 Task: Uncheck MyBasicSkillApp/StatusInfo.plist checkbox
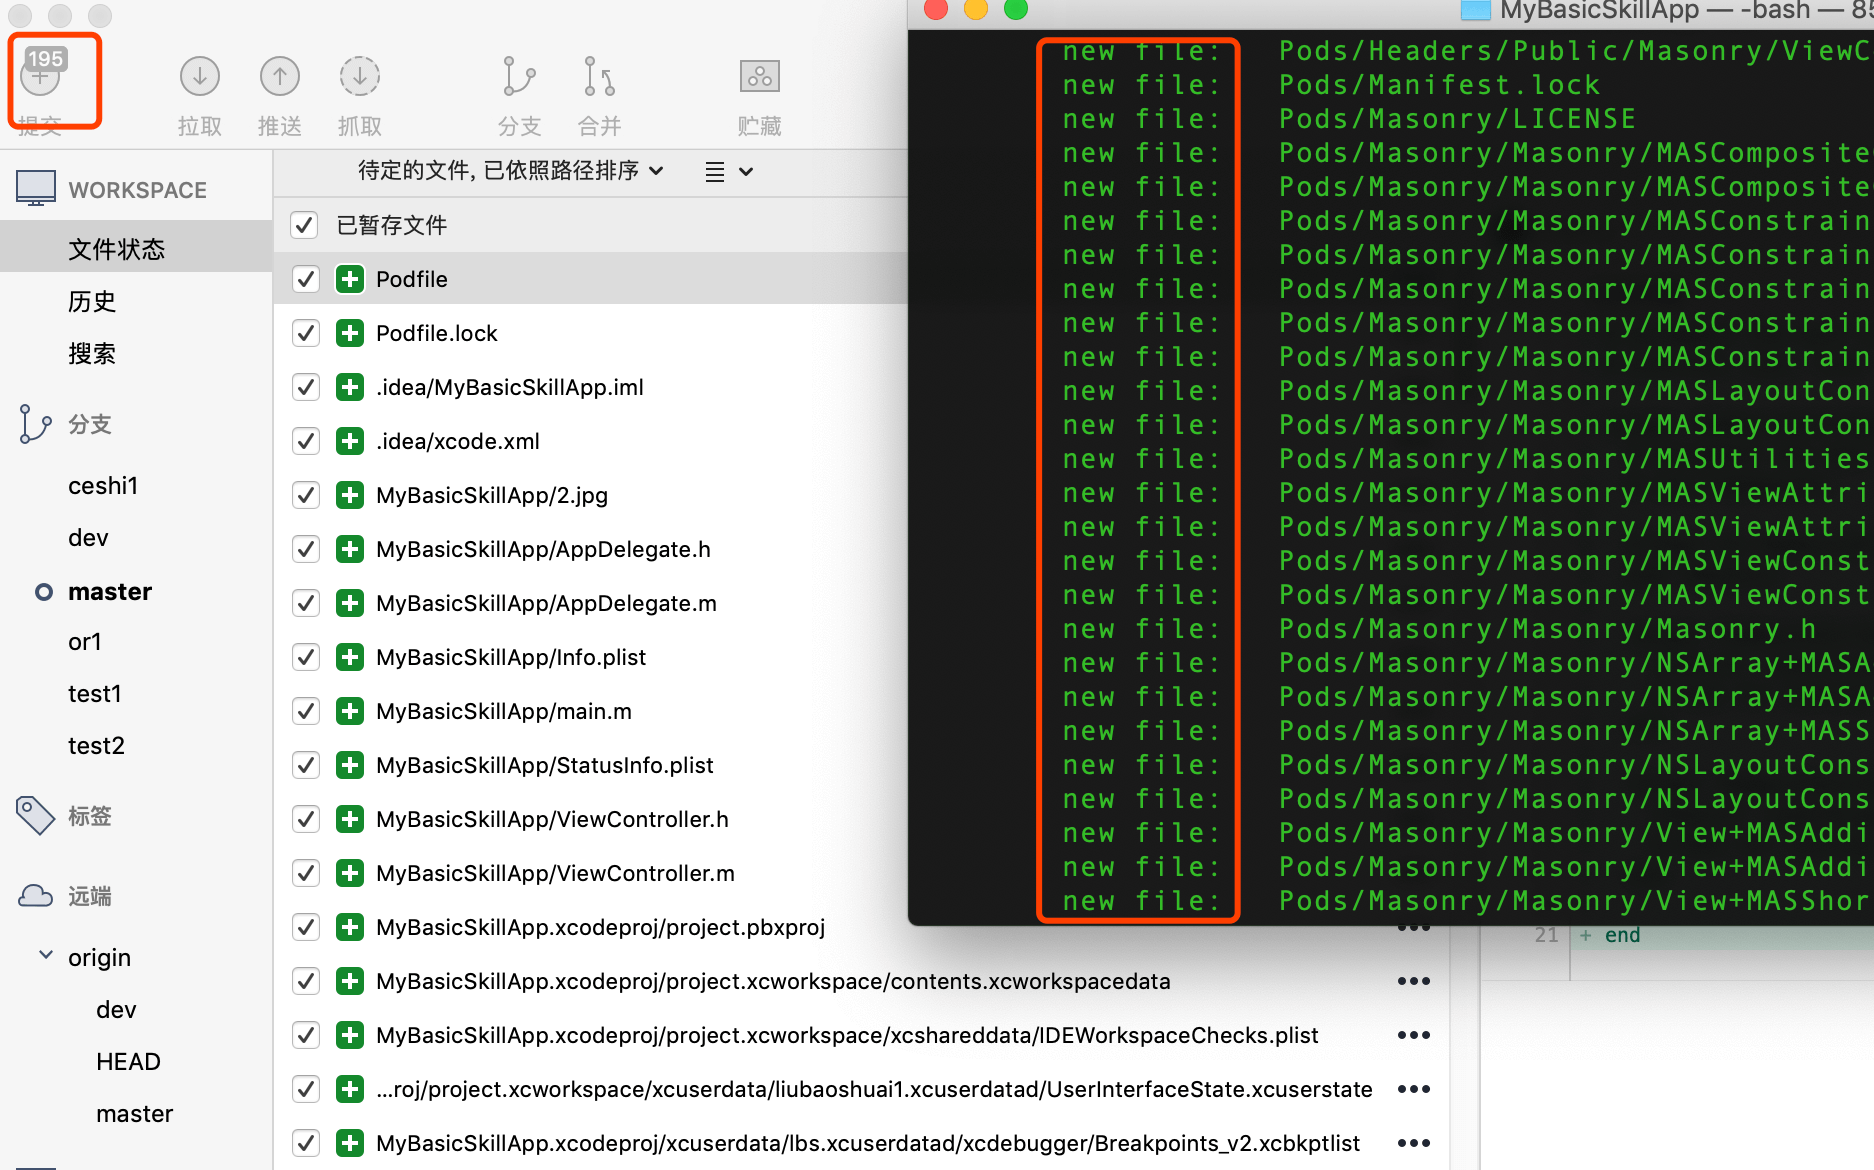tap(305, 765)
